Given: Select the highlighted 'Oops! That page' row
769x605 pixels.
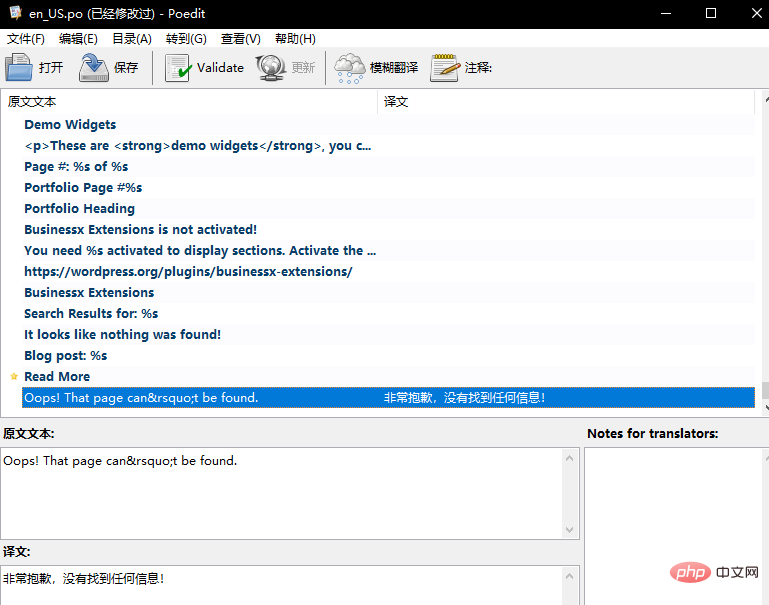Looking at the screenshot, I should pos(388,398).
